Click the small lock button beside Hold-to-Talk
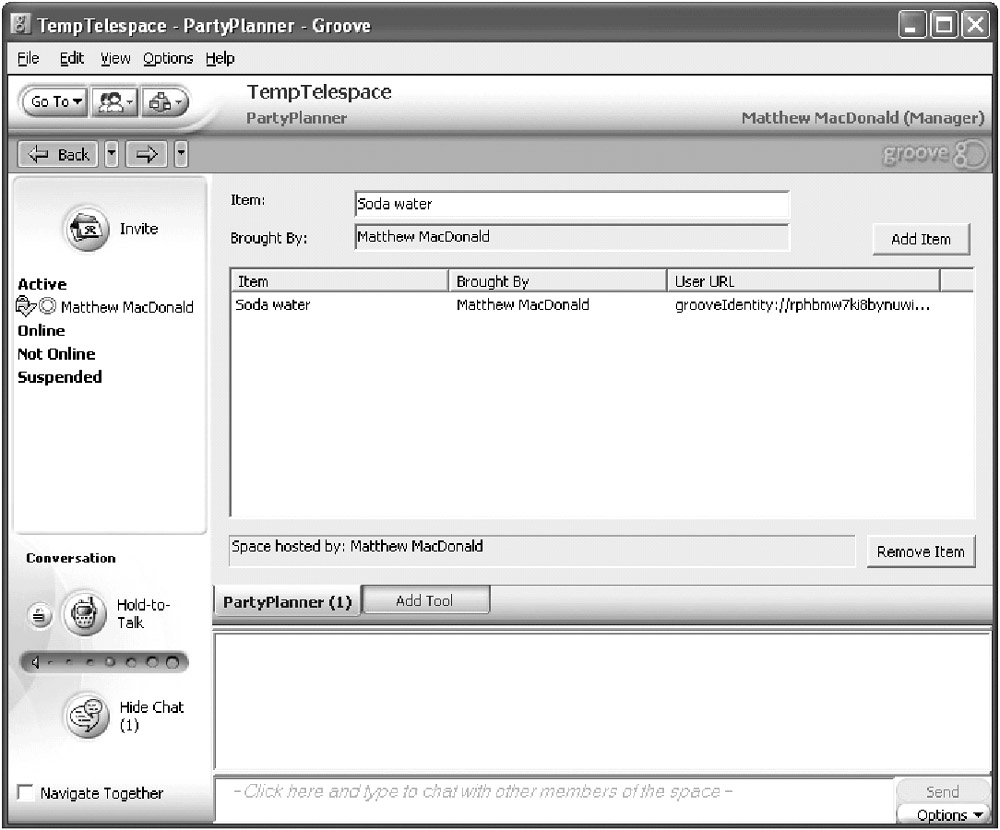This screenshot has width=1000, height=830. coord(39,615)
